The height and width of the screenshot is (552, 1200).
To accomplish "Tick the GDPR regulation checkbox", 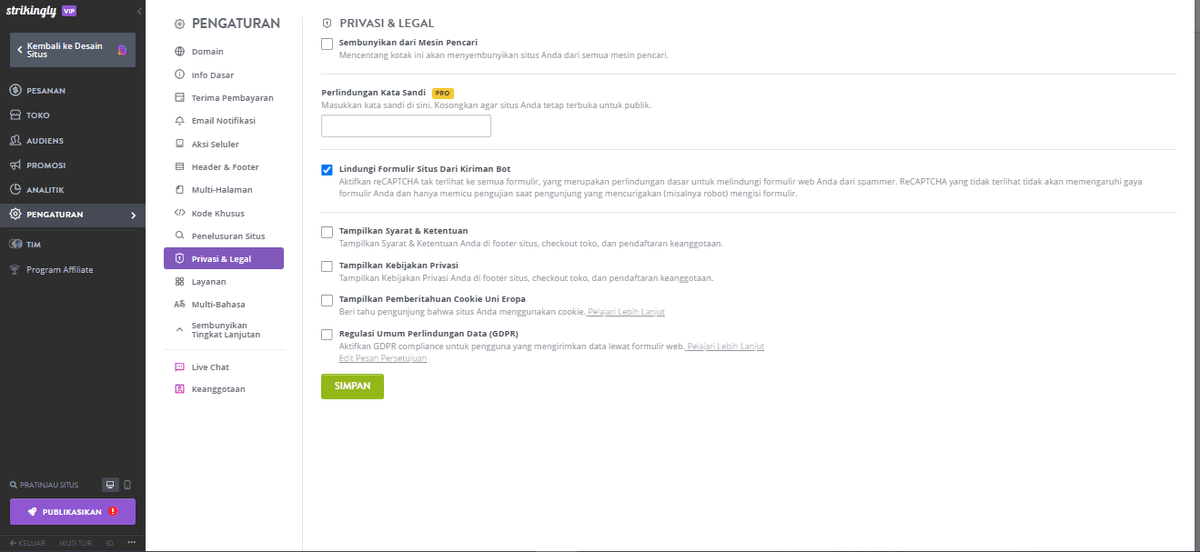I will tap(327, 335).
